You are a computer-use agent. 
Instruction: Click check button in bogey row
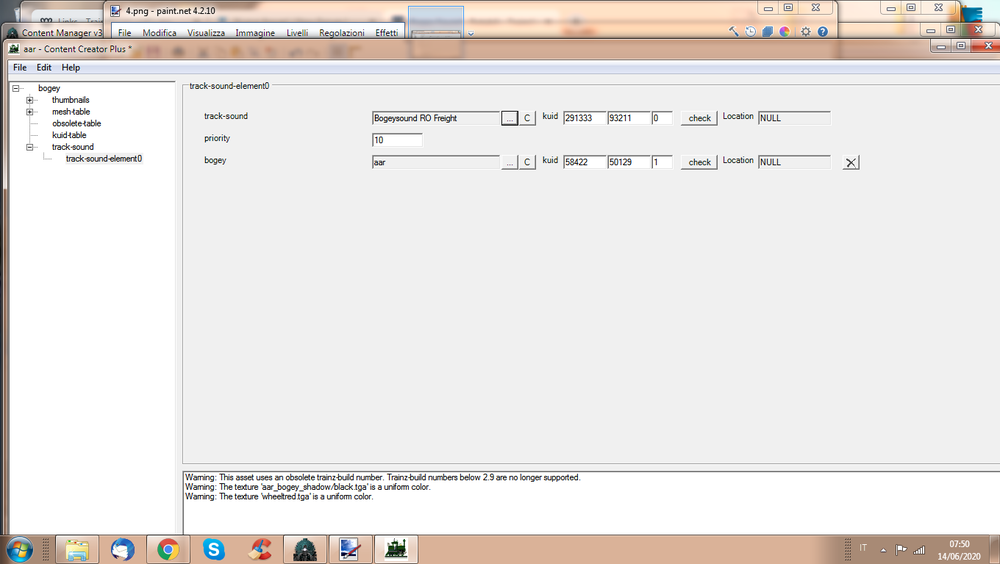click(x=699, y=162)
